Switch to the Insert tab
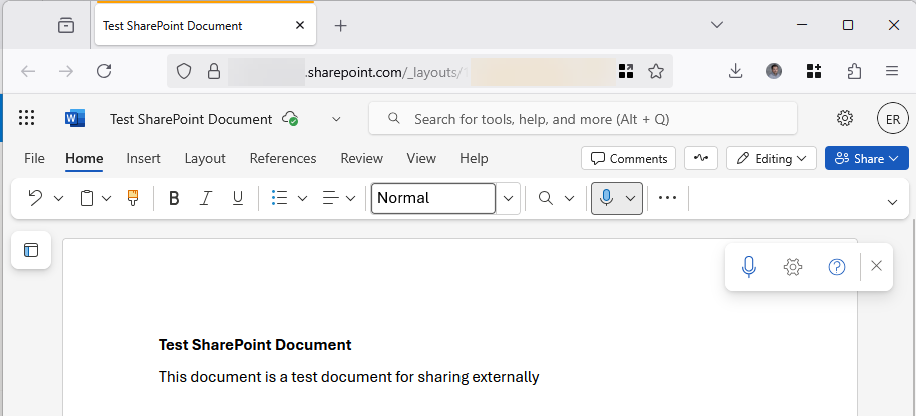The image size is (916, 416). pos(143,158)
